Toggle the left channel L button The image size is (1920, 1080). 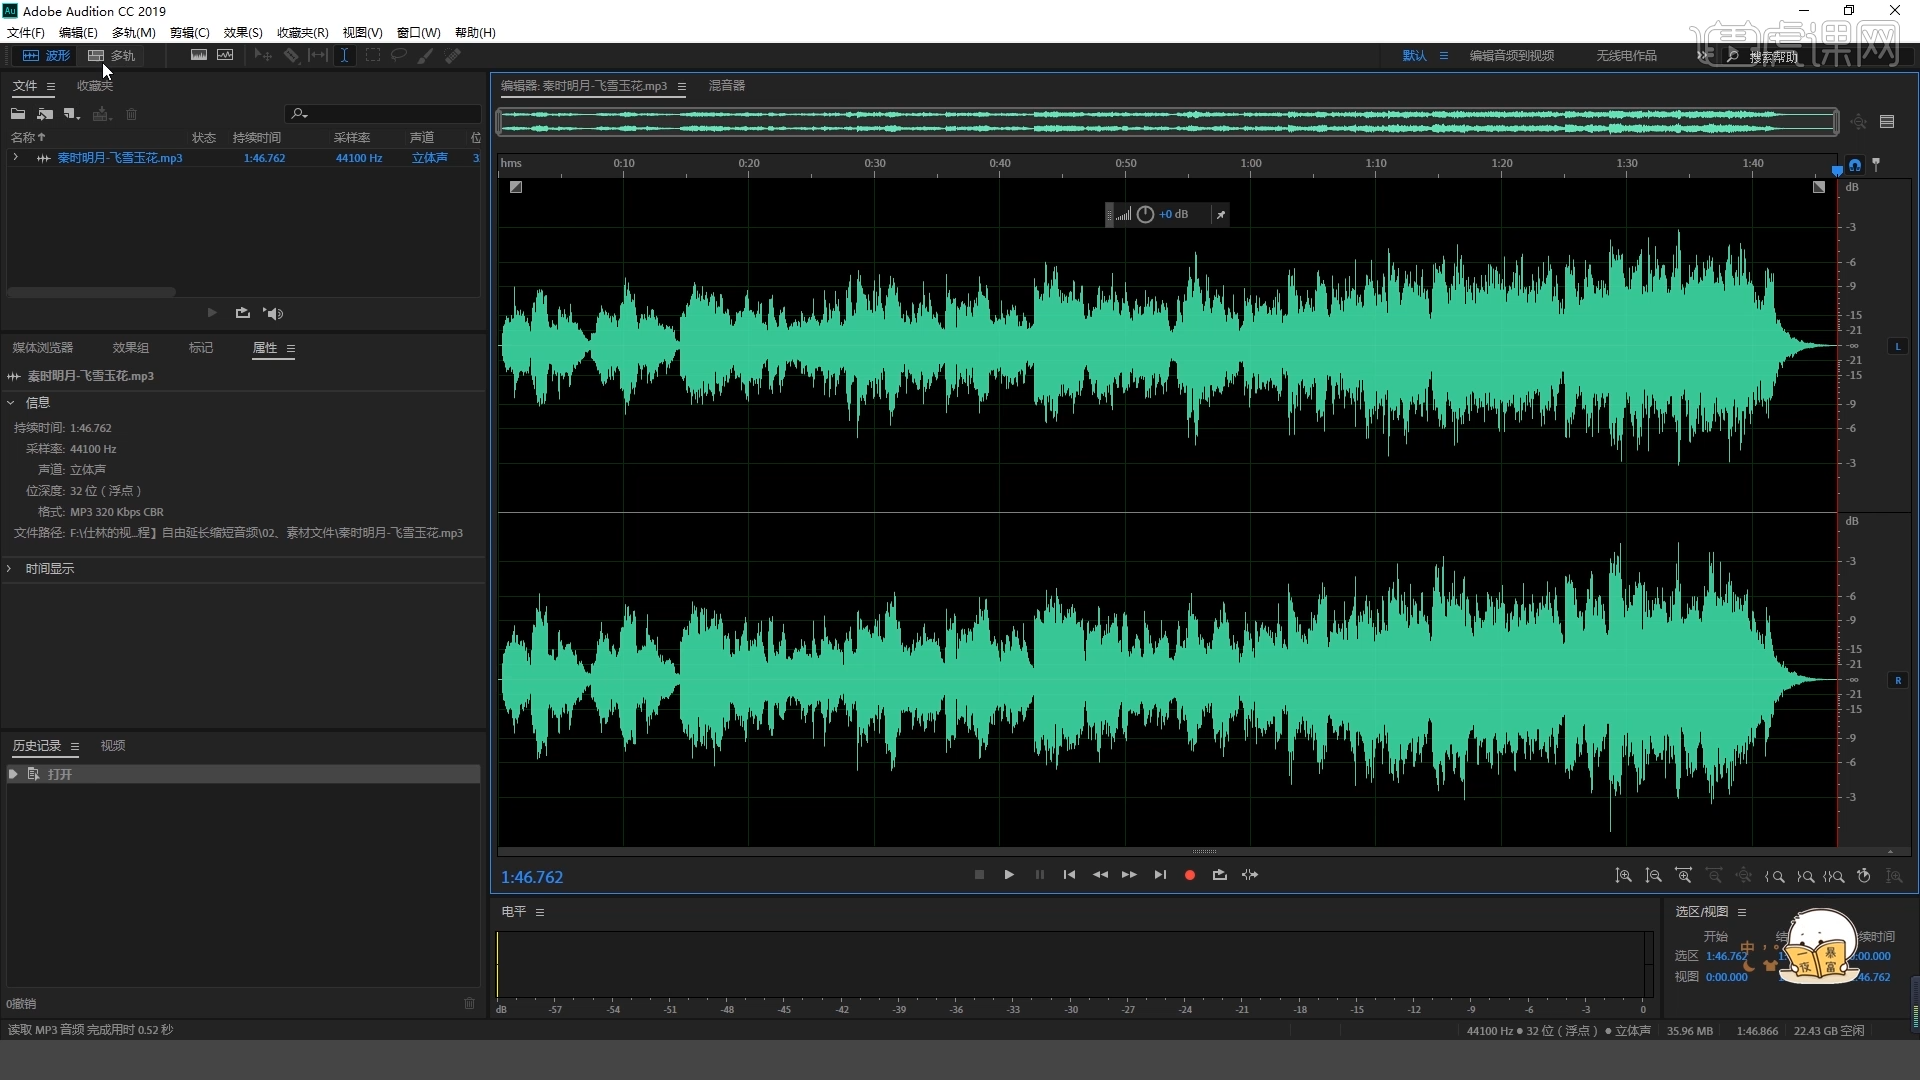1897,347
